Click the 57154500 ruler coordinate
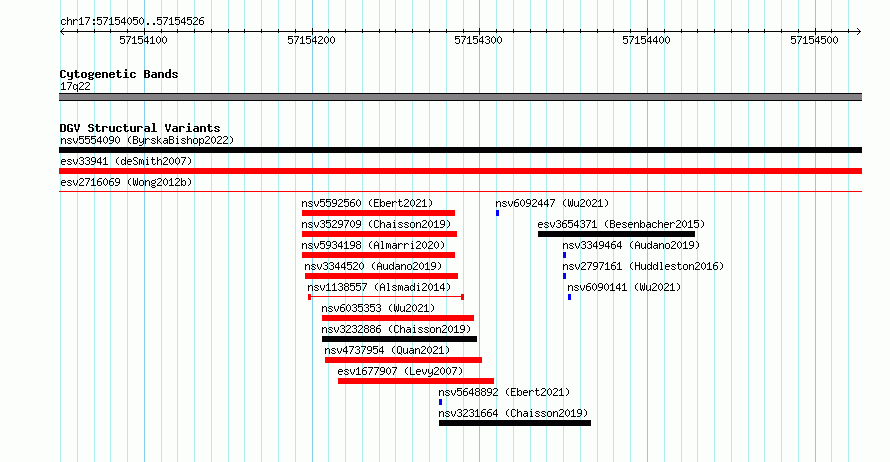The image size is (890, 462). click(815, 40)
